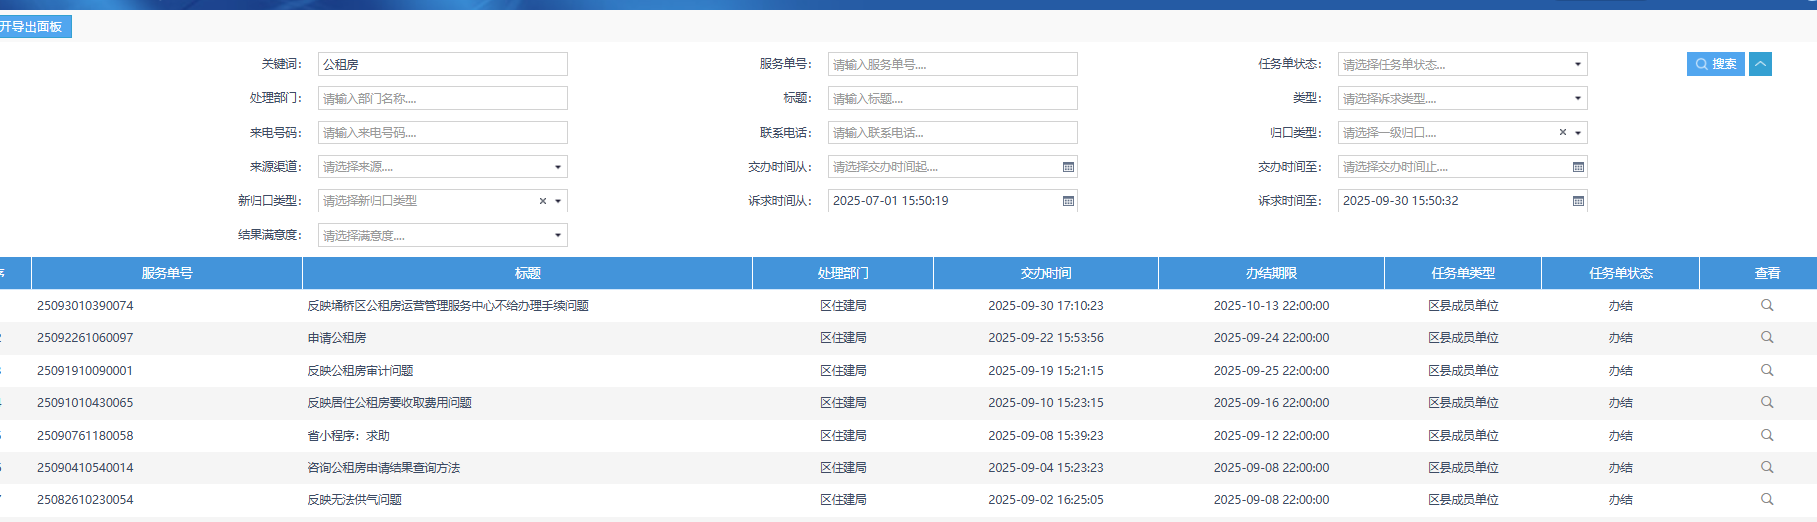Open the 类型 dropdown list
This screenshot has height=522, width=1817.
[1578, 99]
